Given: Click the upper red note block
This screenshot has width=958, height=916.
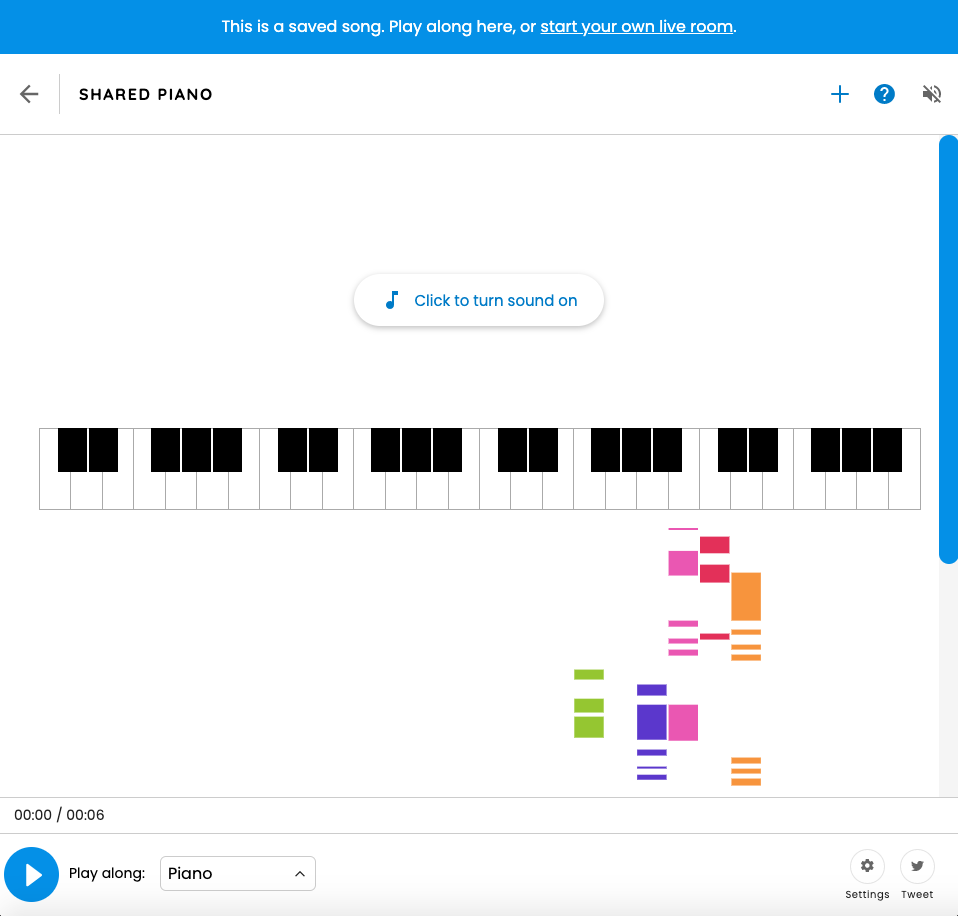Looking at the screenshot, I should point(714,544).
